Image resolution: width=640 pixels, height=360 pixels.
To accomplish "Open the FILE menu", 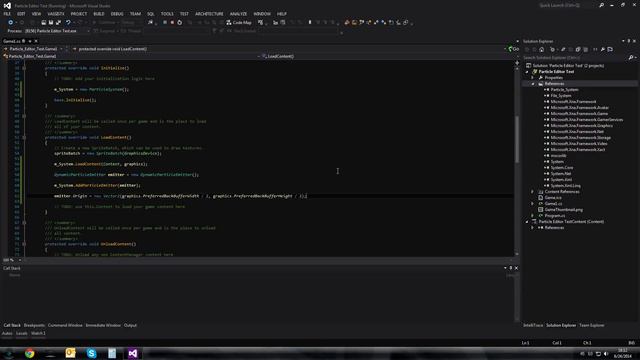I will tap(7, 14).
